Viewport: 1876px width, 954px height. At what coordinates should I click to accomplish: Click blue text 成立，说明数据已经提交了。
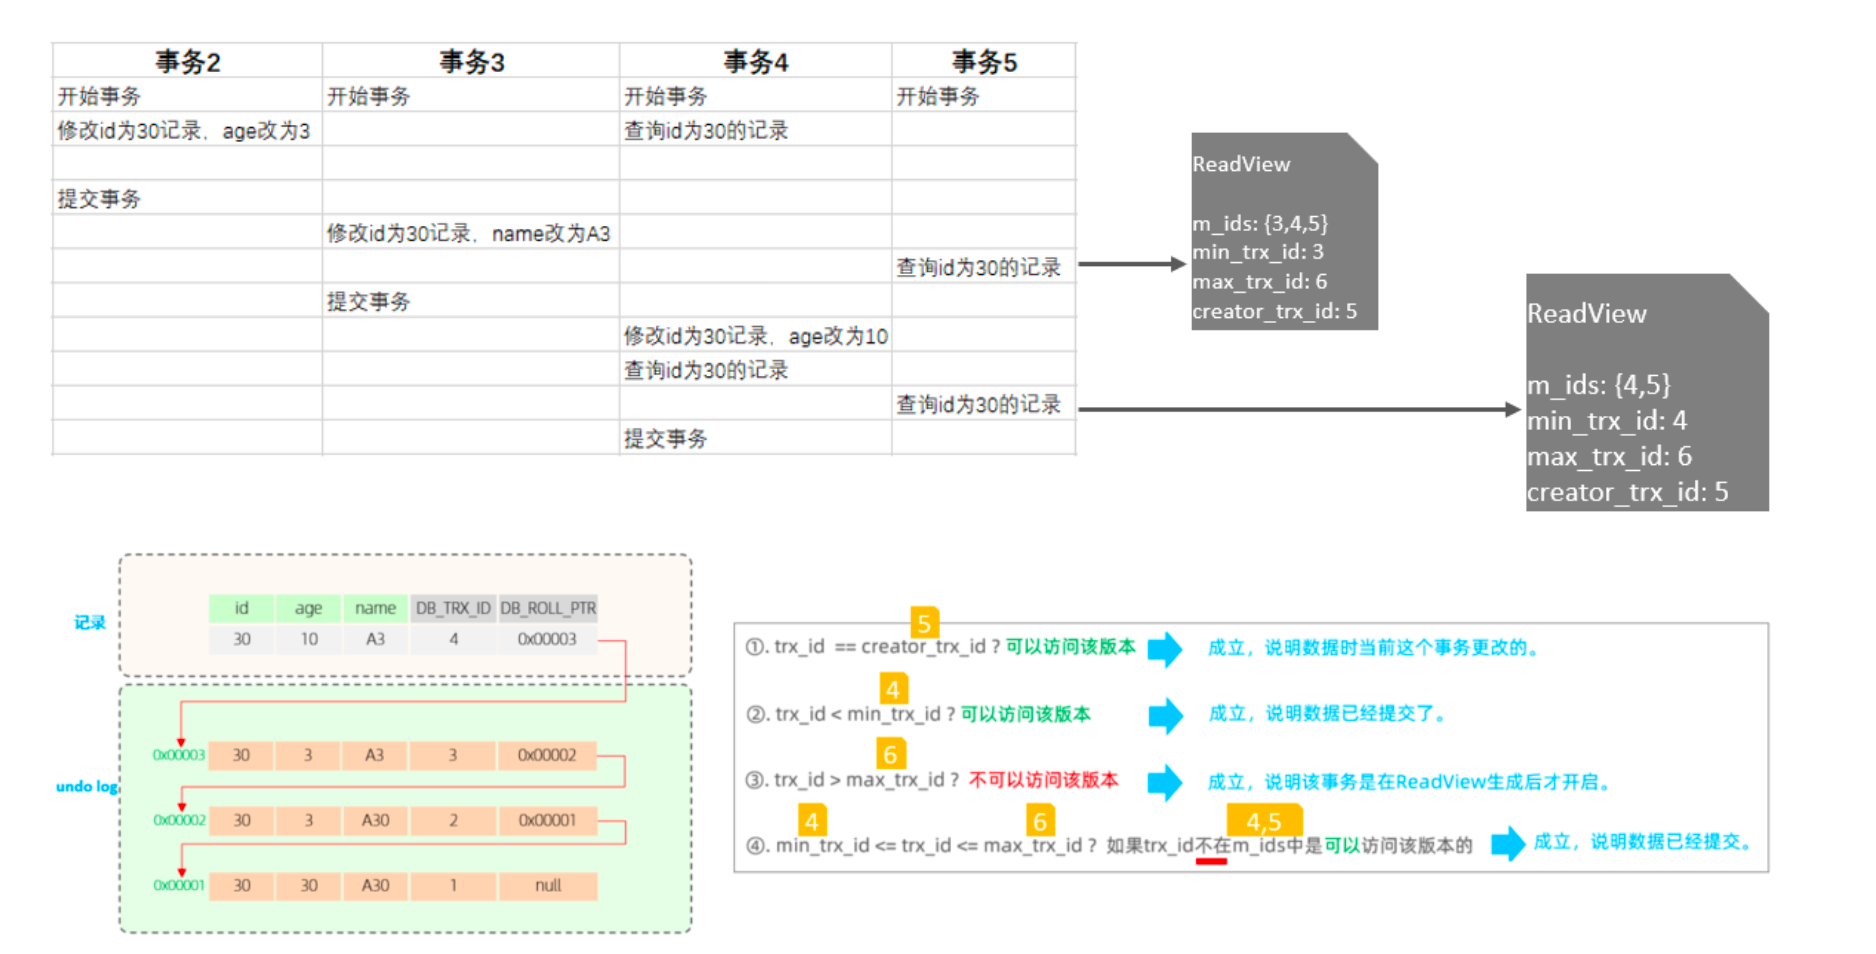1328,714
